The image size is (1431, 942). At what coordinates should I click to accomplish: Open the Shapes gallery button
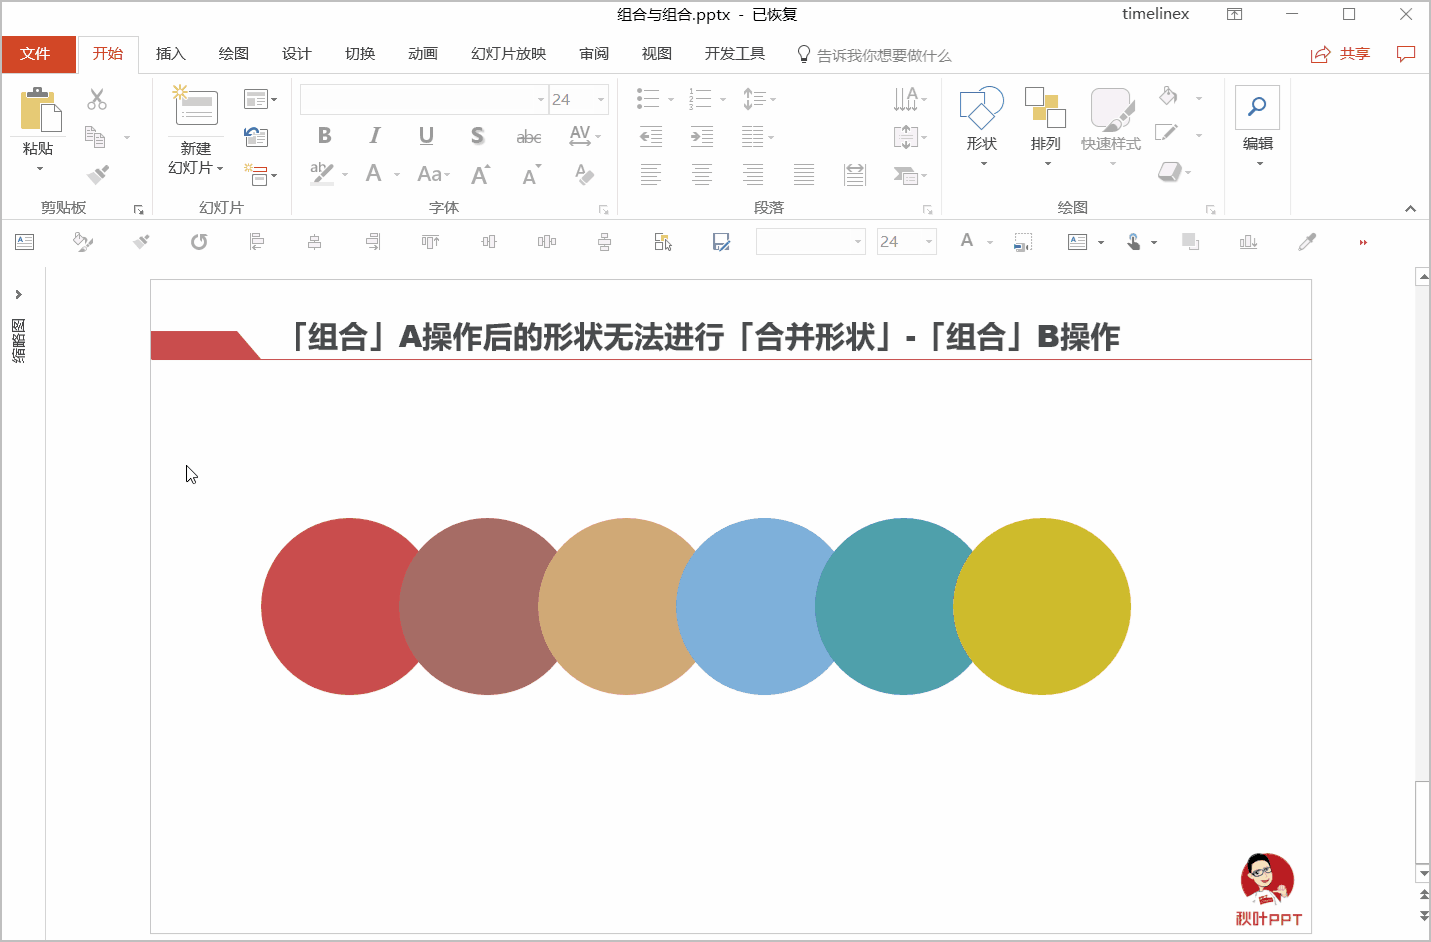pos(982,126)
